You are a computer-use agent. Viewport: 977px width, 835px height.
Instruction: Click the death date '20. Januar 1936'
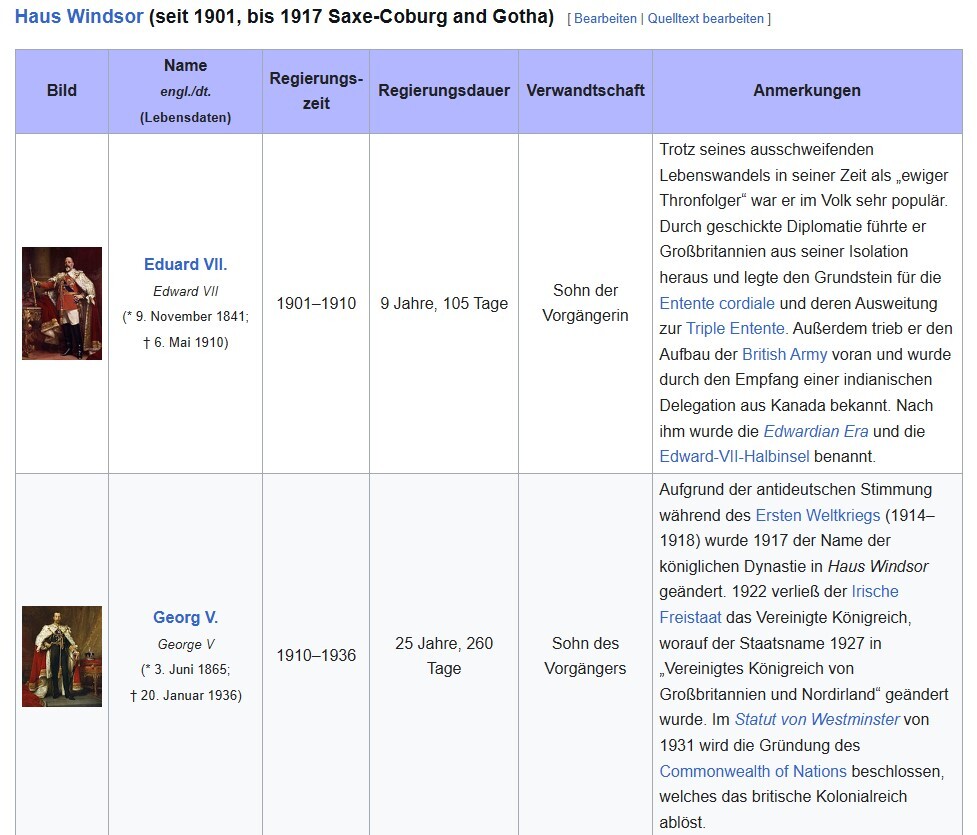point(189,695)
